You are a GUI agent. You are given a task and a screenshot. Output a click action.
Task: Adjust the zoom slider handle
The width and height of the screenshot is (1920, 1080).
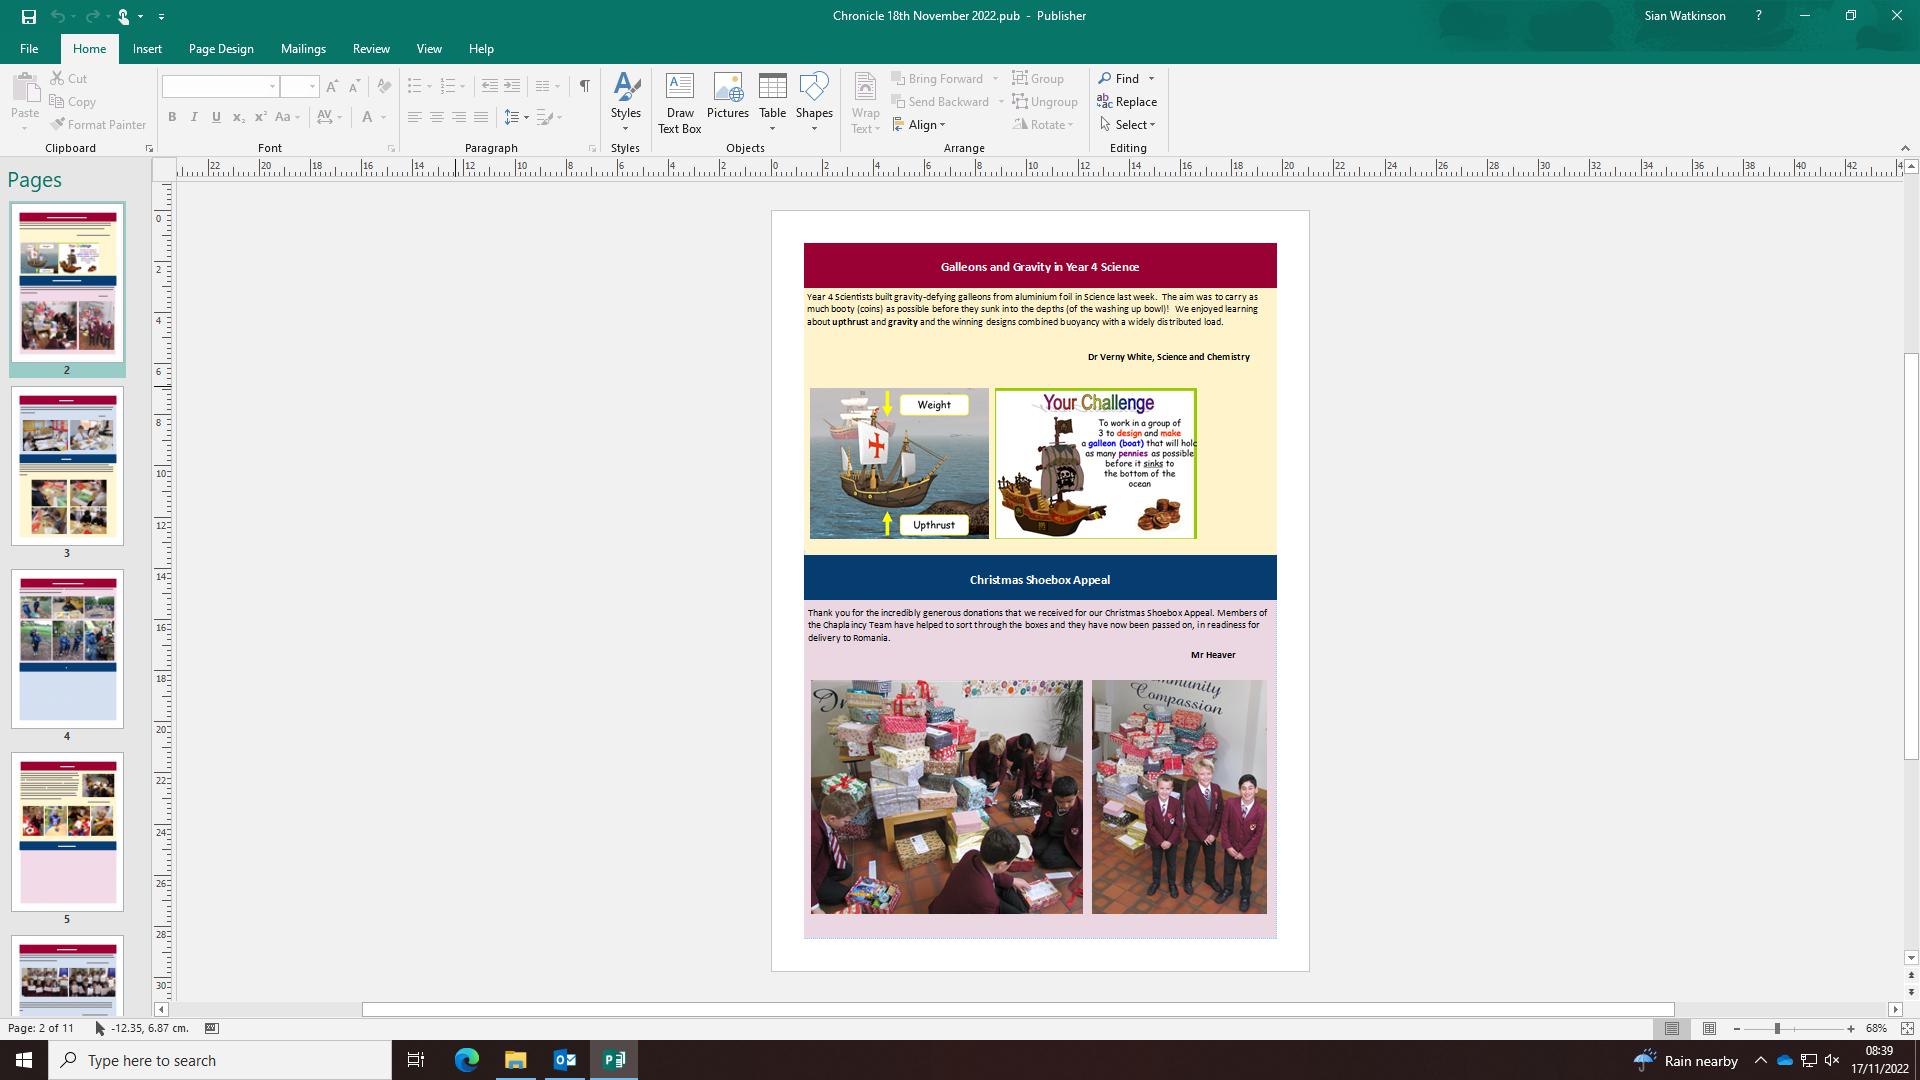point(1777,1029)
